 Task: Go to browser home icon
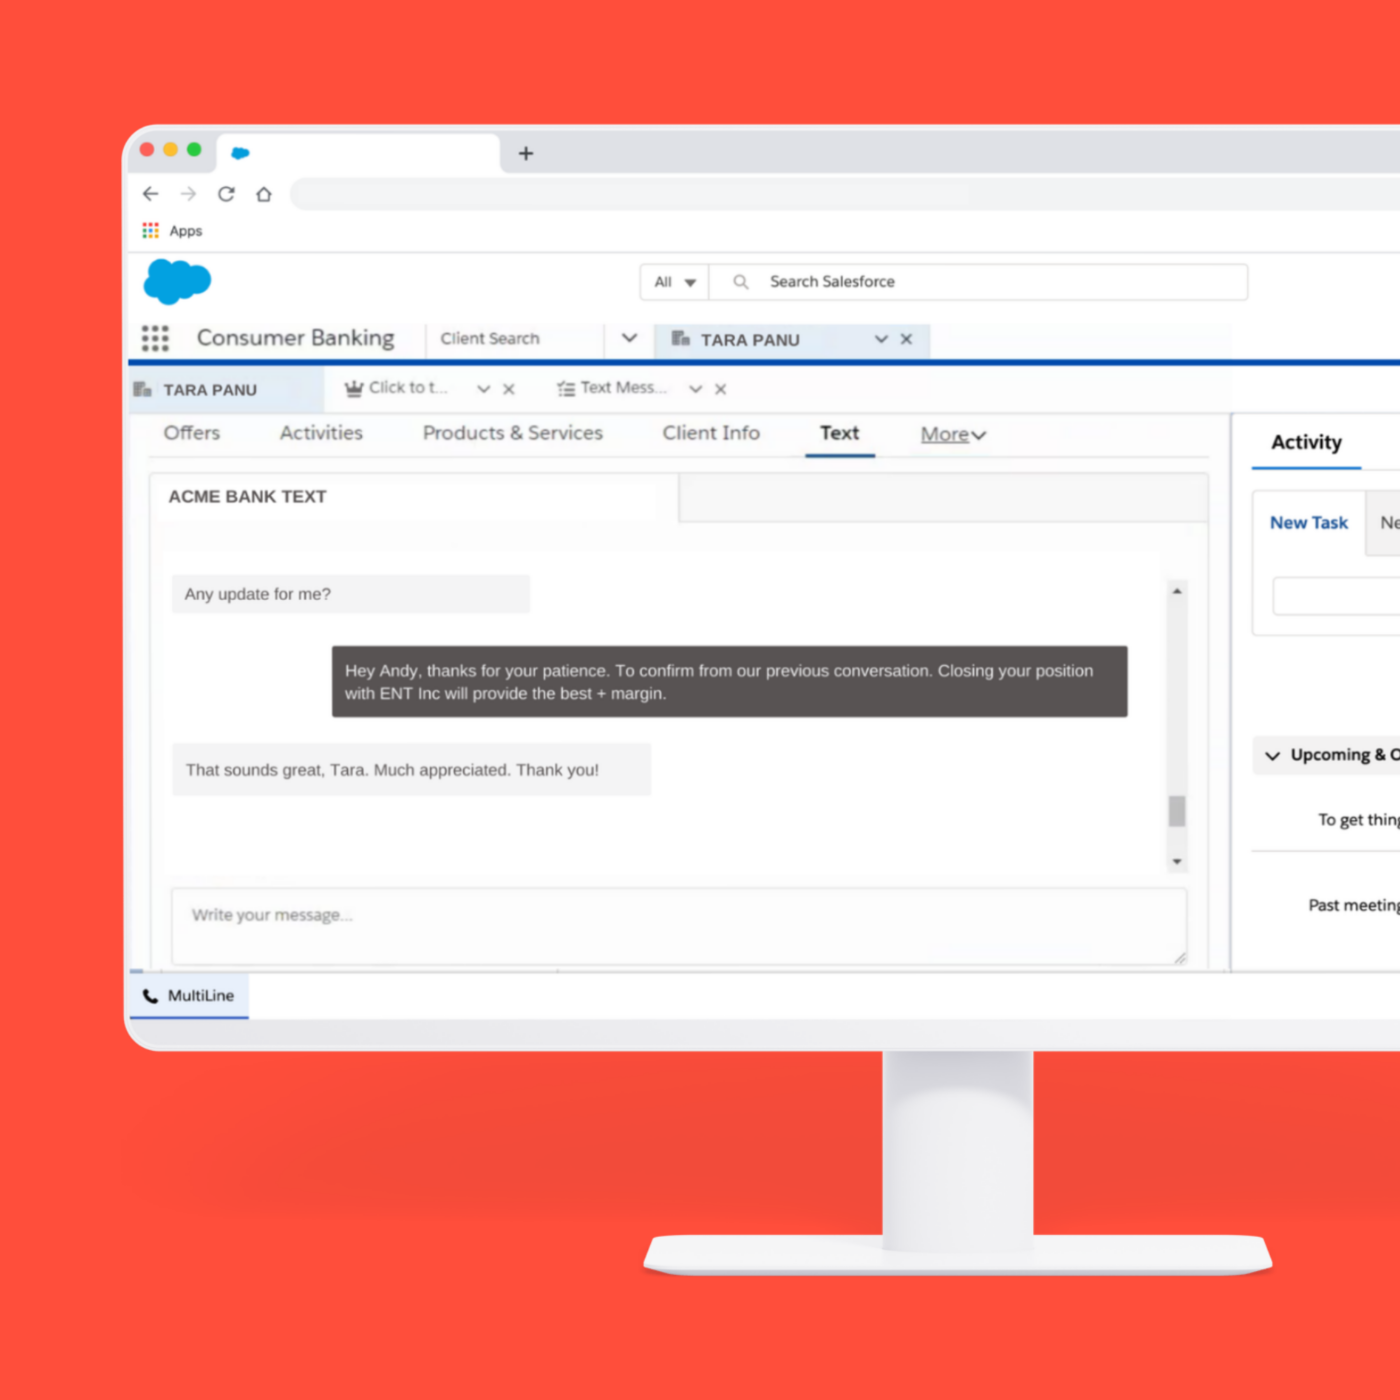[264, 194]
